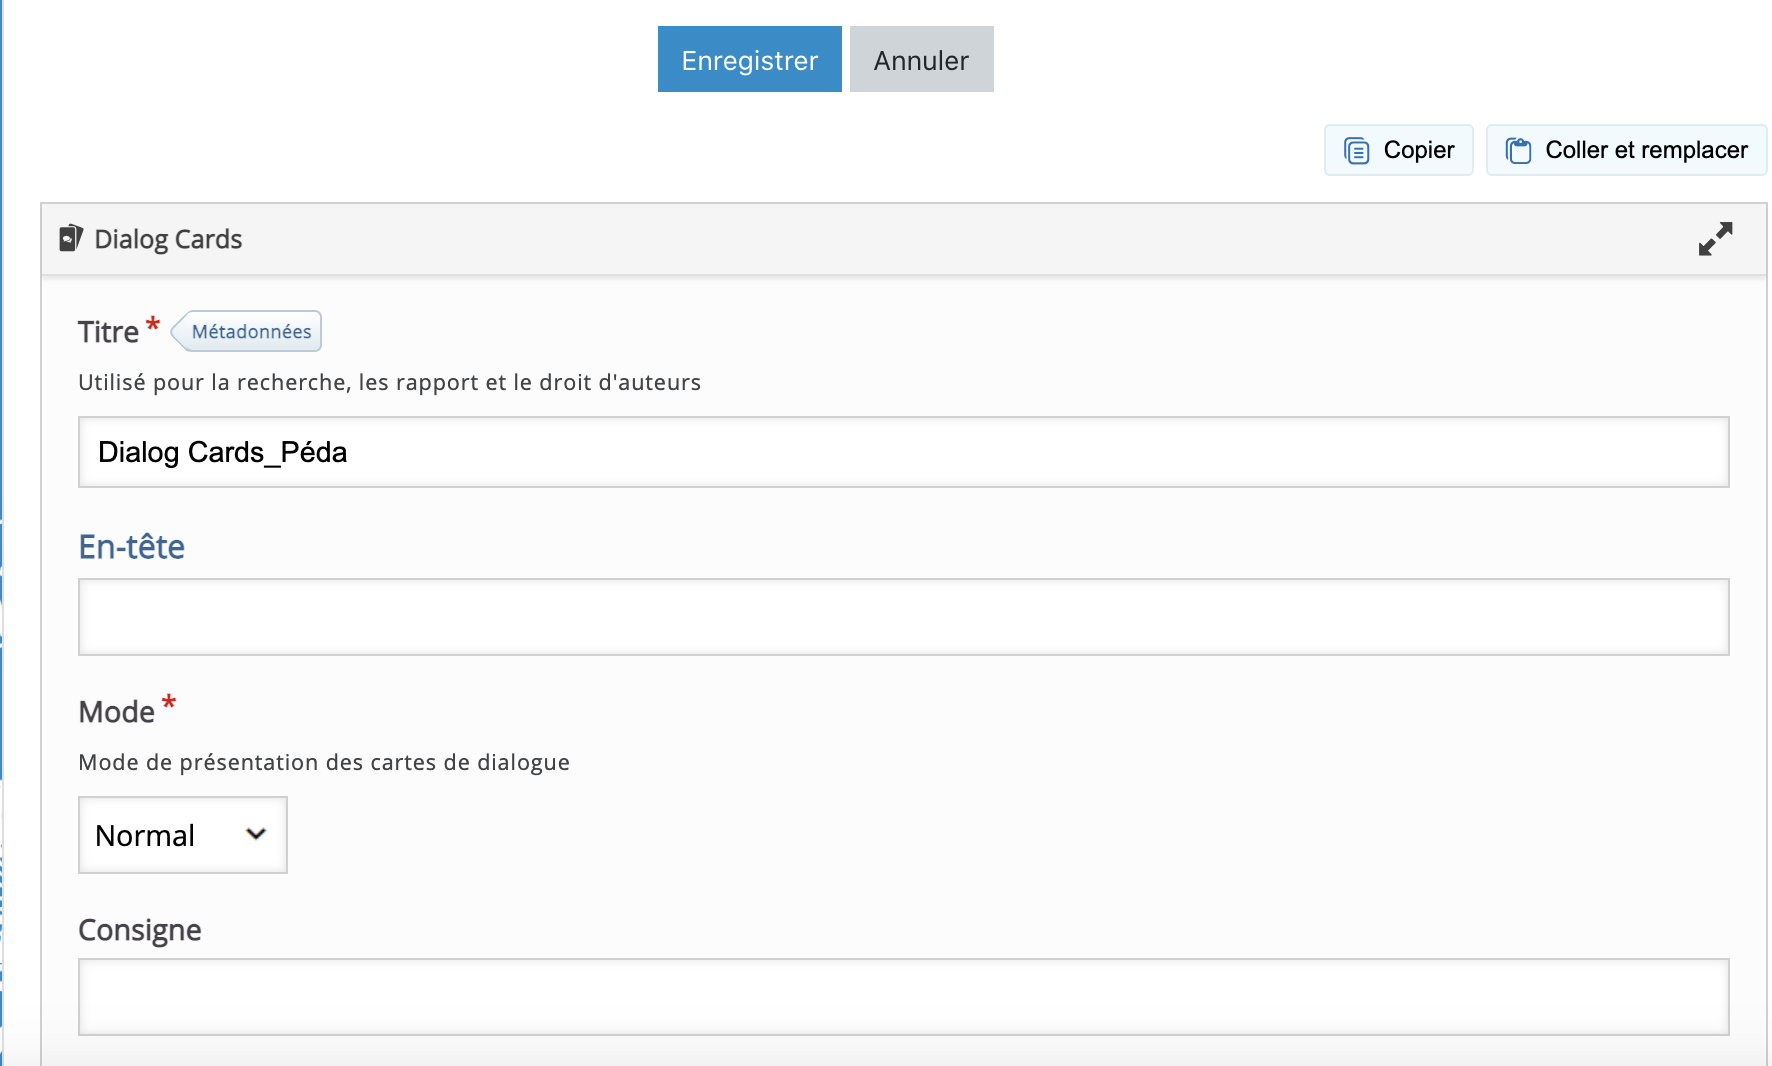The width and height of the screenshot is (1772, 1066).
Task: Open the Métadonnées tag button
Action: [250, 332]
